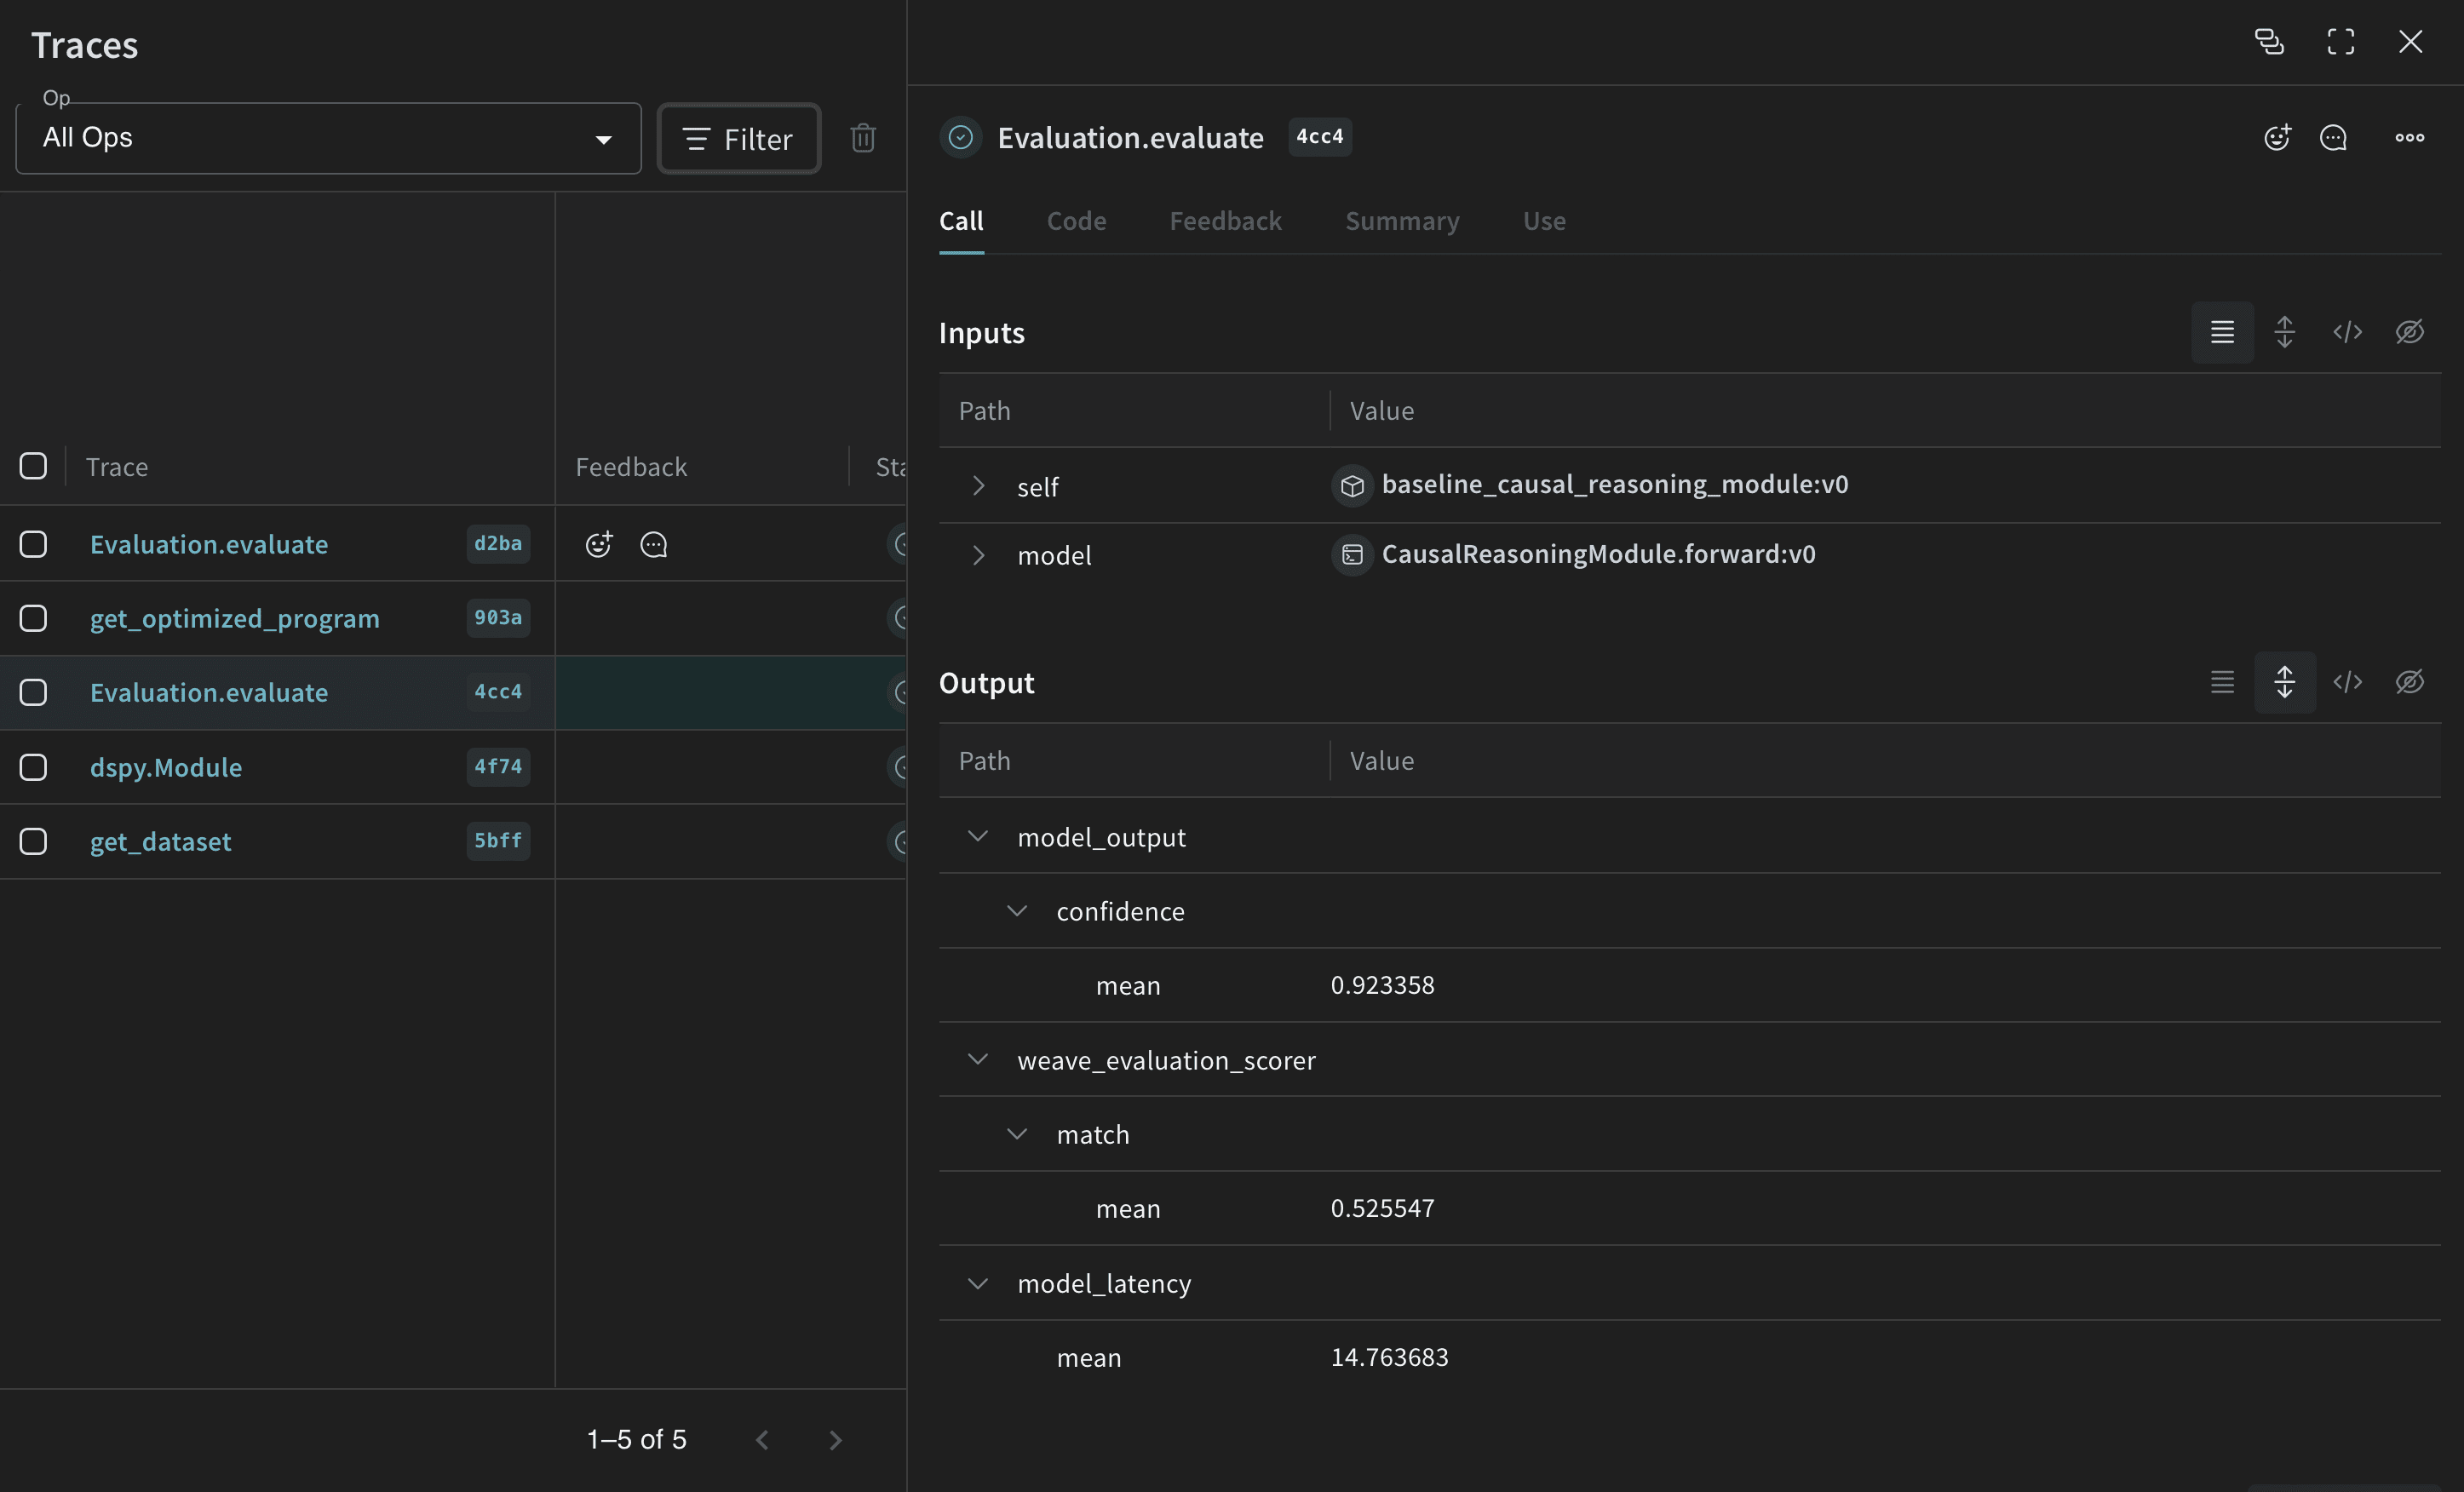Switch Output to collapsed list view
2464x1492 pixels.
click(2222, 682)
